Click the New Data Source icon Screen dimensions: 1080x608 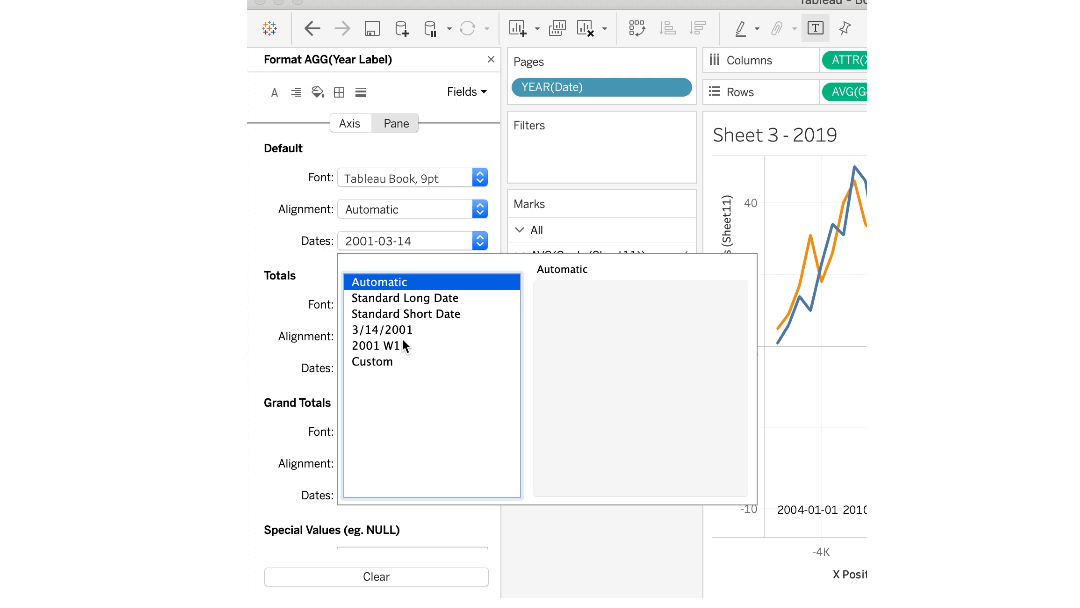point(402,28)
